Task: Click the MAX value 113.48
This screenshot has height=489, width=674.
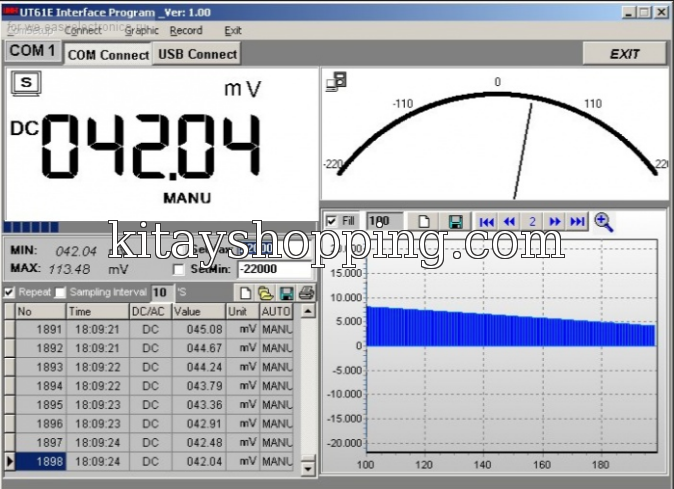Action: pyautogui.click(x=69, y=269)
